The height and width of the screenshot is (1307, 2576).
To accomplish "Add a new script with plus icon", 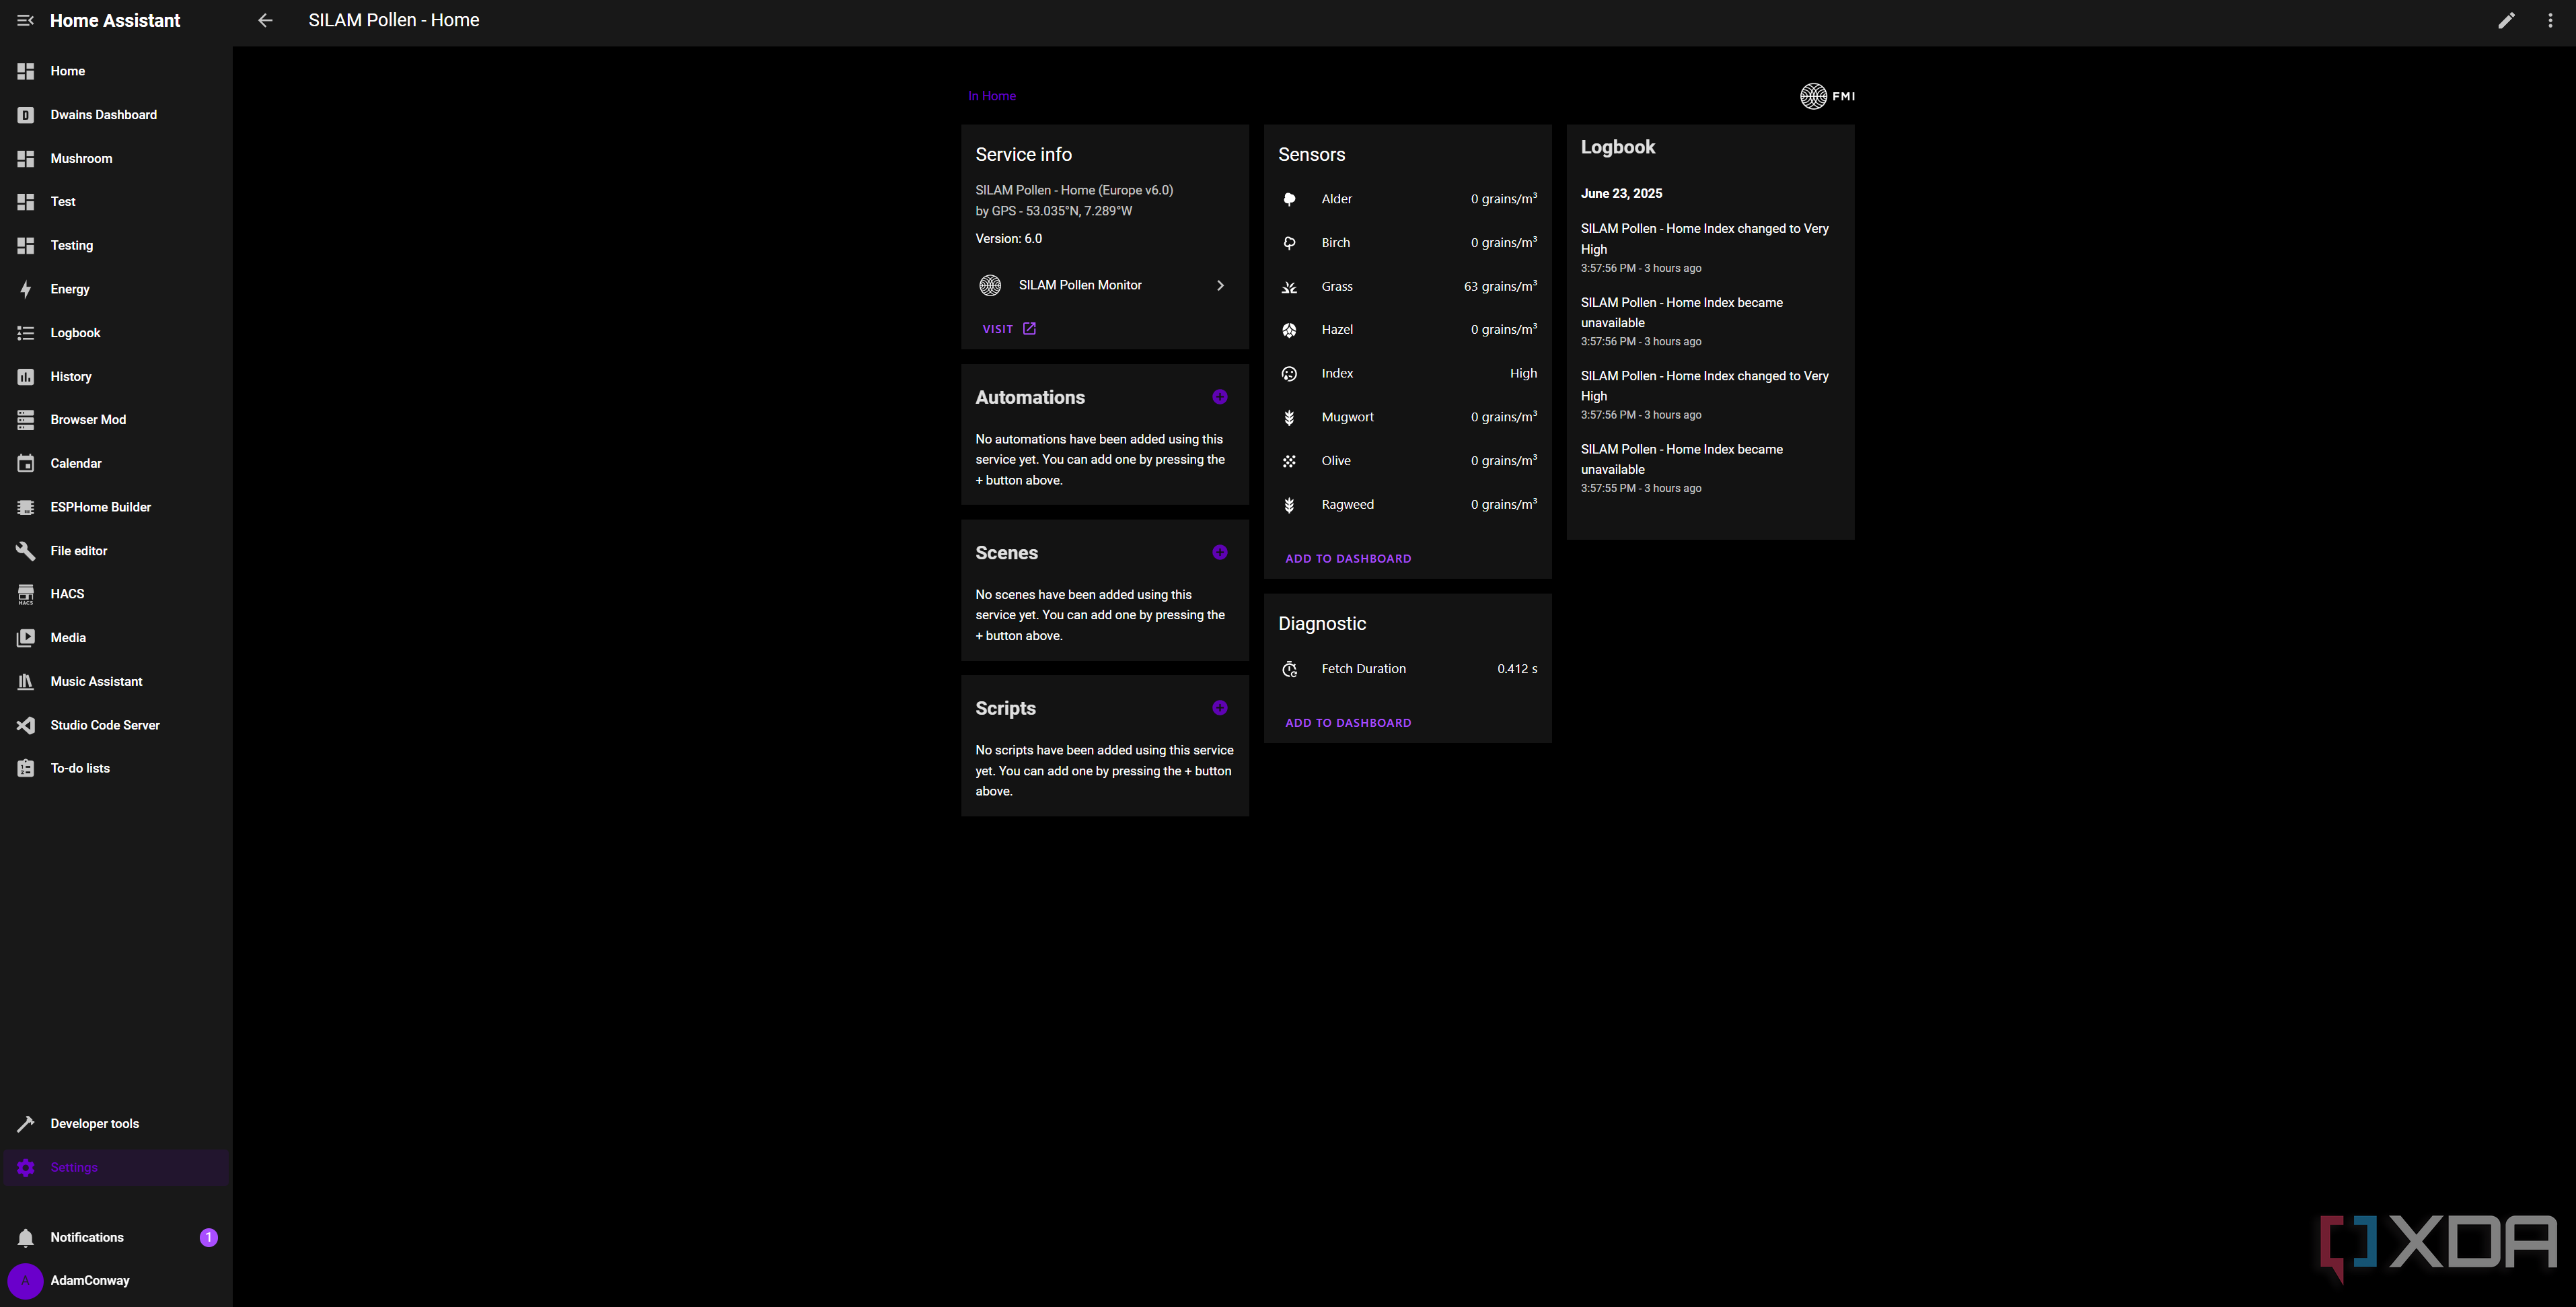I will click(1220, 708).
